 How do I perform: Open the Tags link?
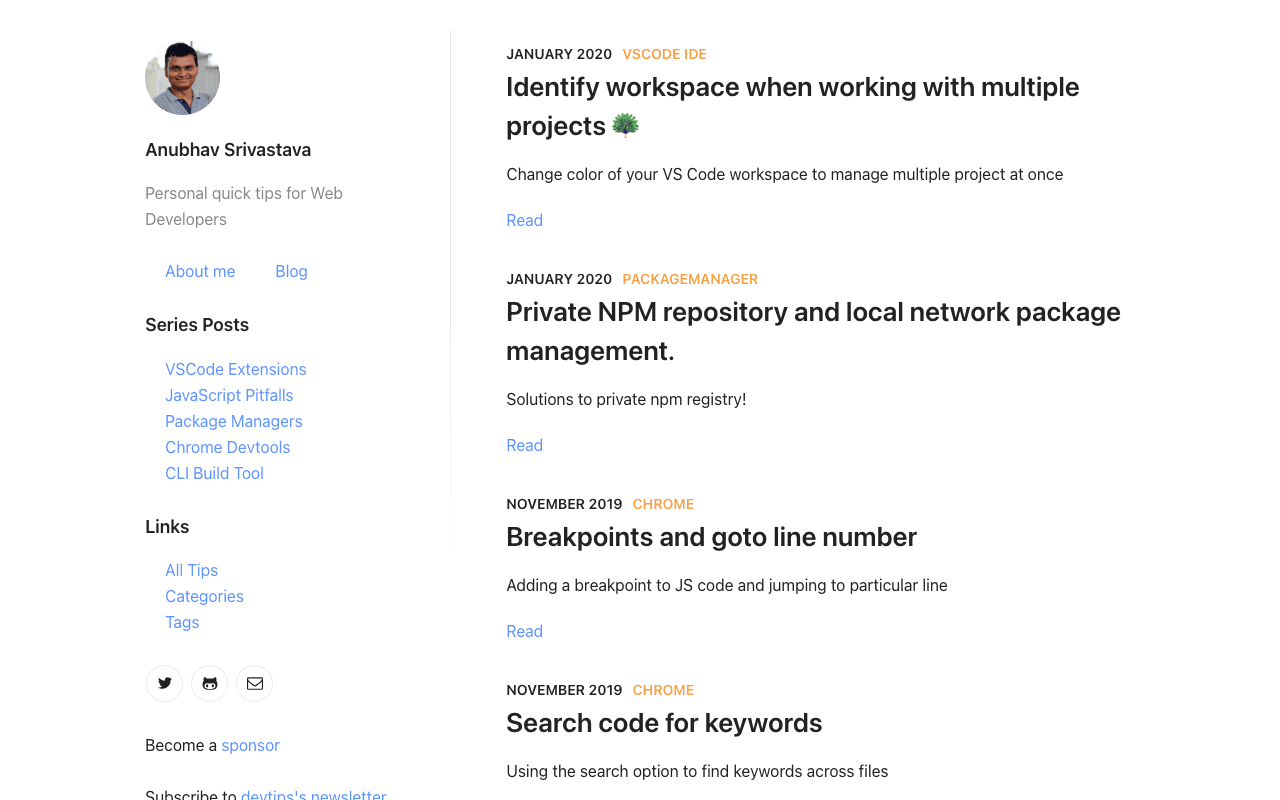(182, 622)
